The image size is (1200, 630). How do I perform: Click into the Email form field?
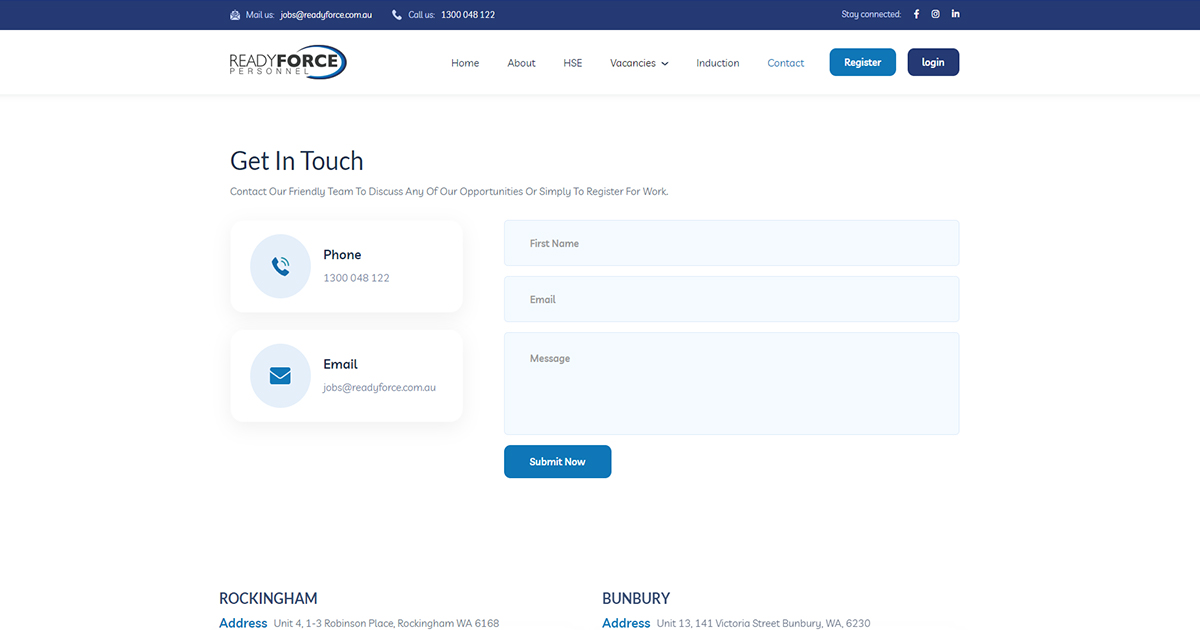pos(731,299)
